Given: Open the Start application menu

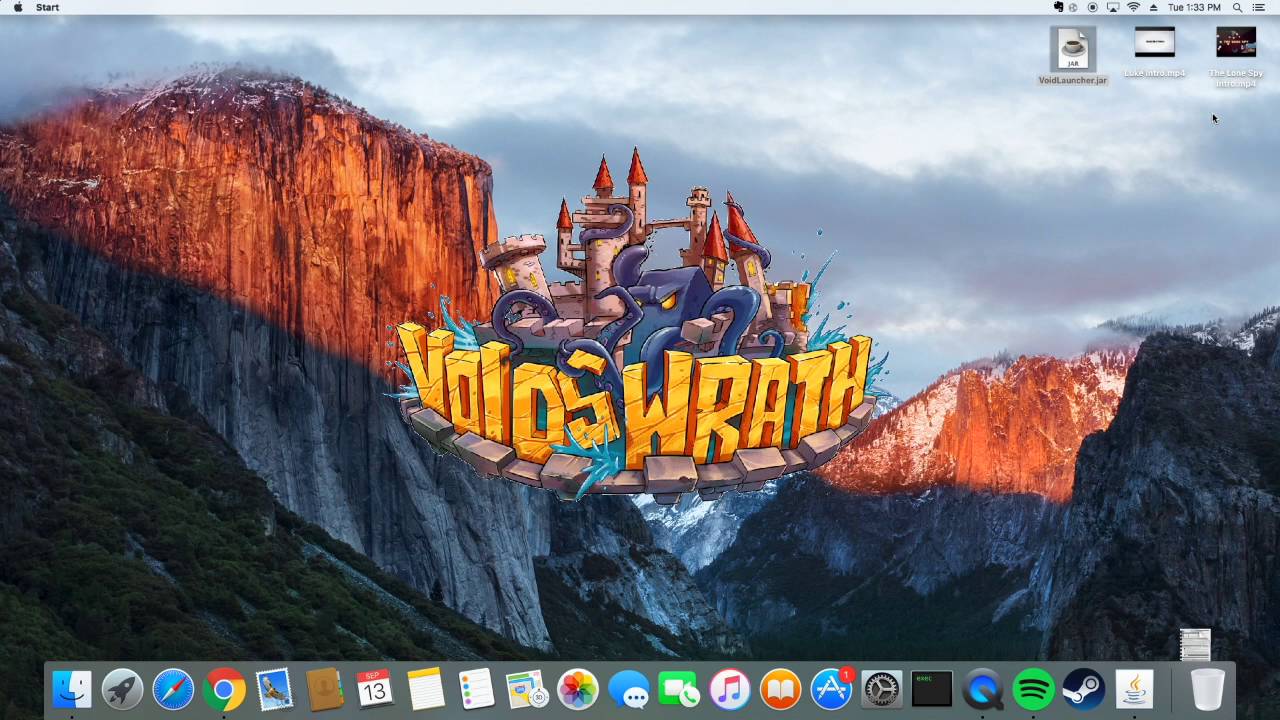Looking at the screenshot, I should pyautogui.click(x=47, y=7).
